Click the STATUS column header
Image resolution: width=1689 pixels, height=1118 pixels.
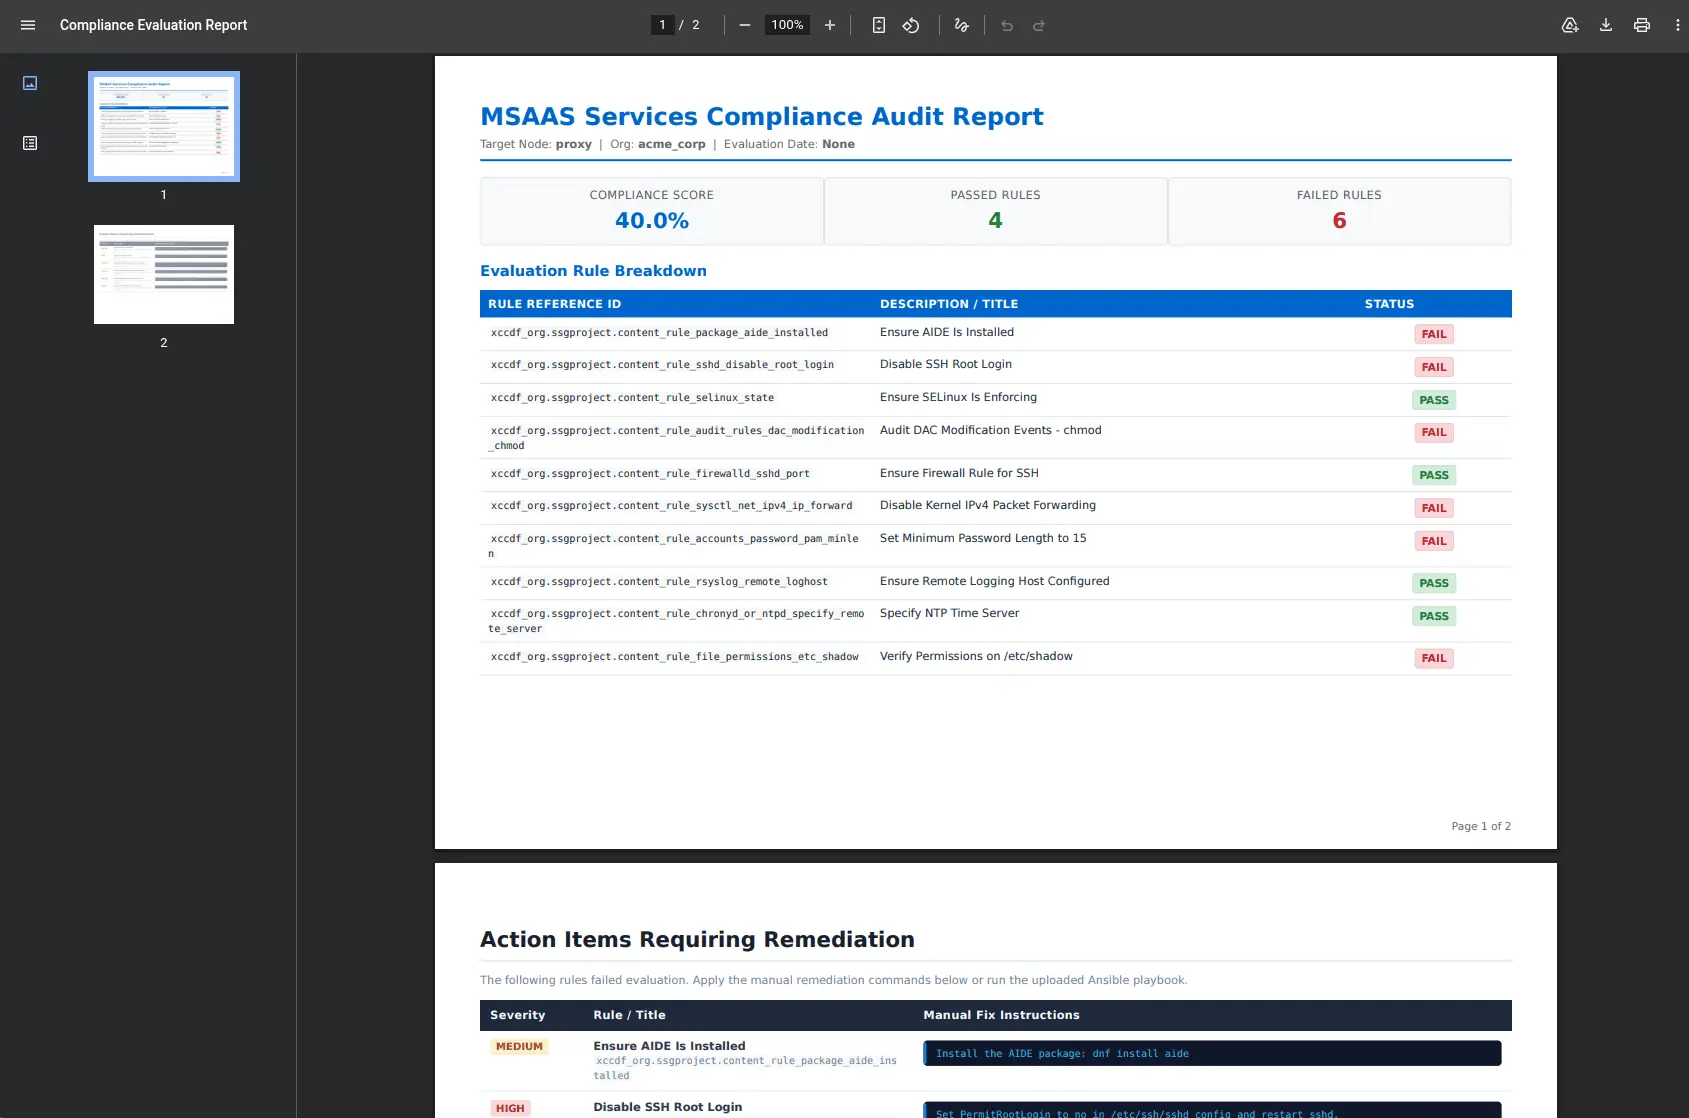pos(1389,304)
